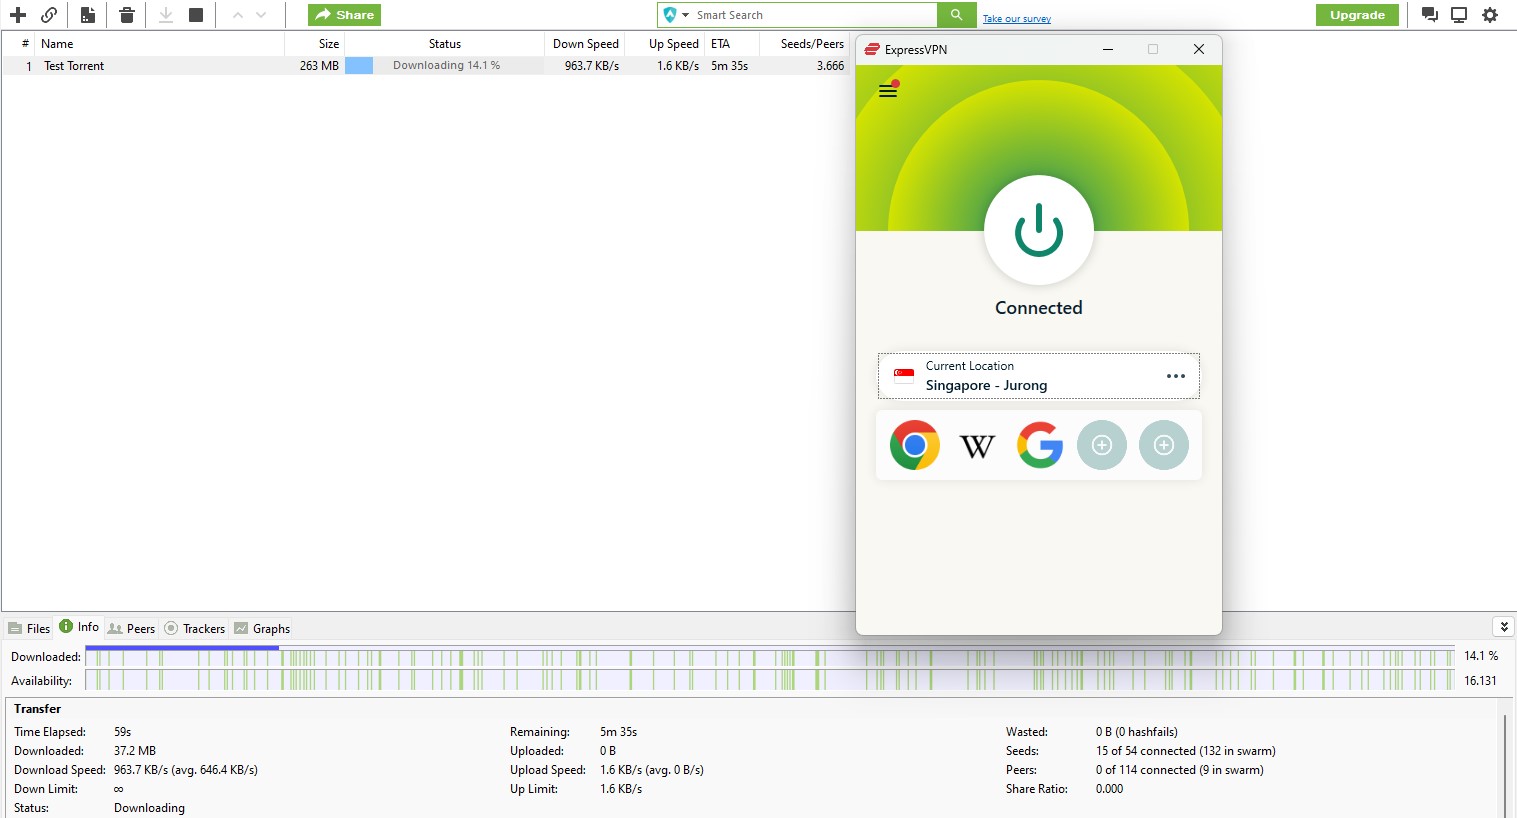Viewport: 1517px width, 818px height.
Task: Switch to the Info tab
Action: [x=79, y=627]
